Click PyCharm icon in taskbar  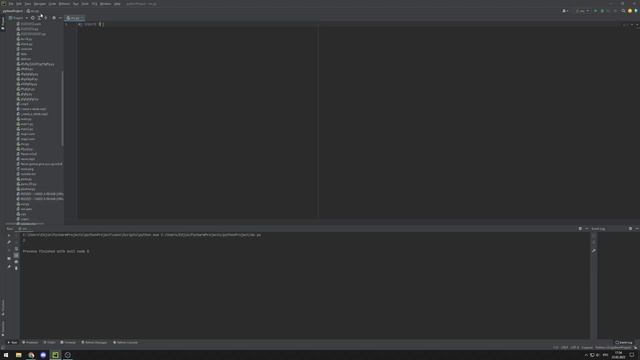[x=55, y=355]
